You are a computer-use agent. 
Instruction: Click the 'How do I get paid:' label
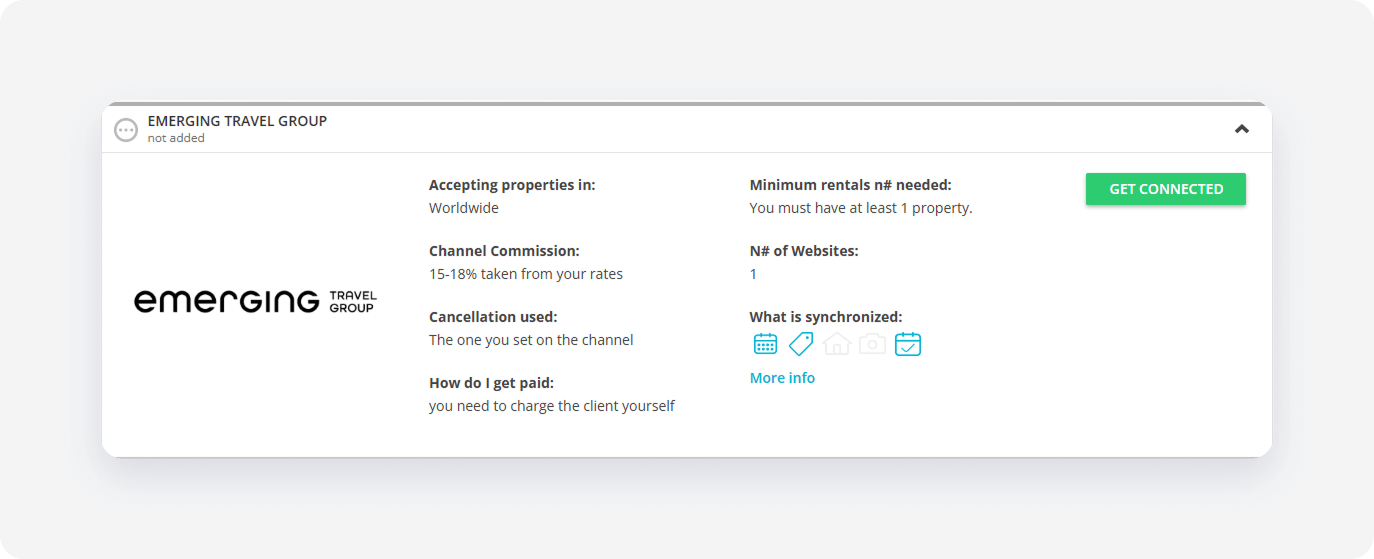[491, 383]
